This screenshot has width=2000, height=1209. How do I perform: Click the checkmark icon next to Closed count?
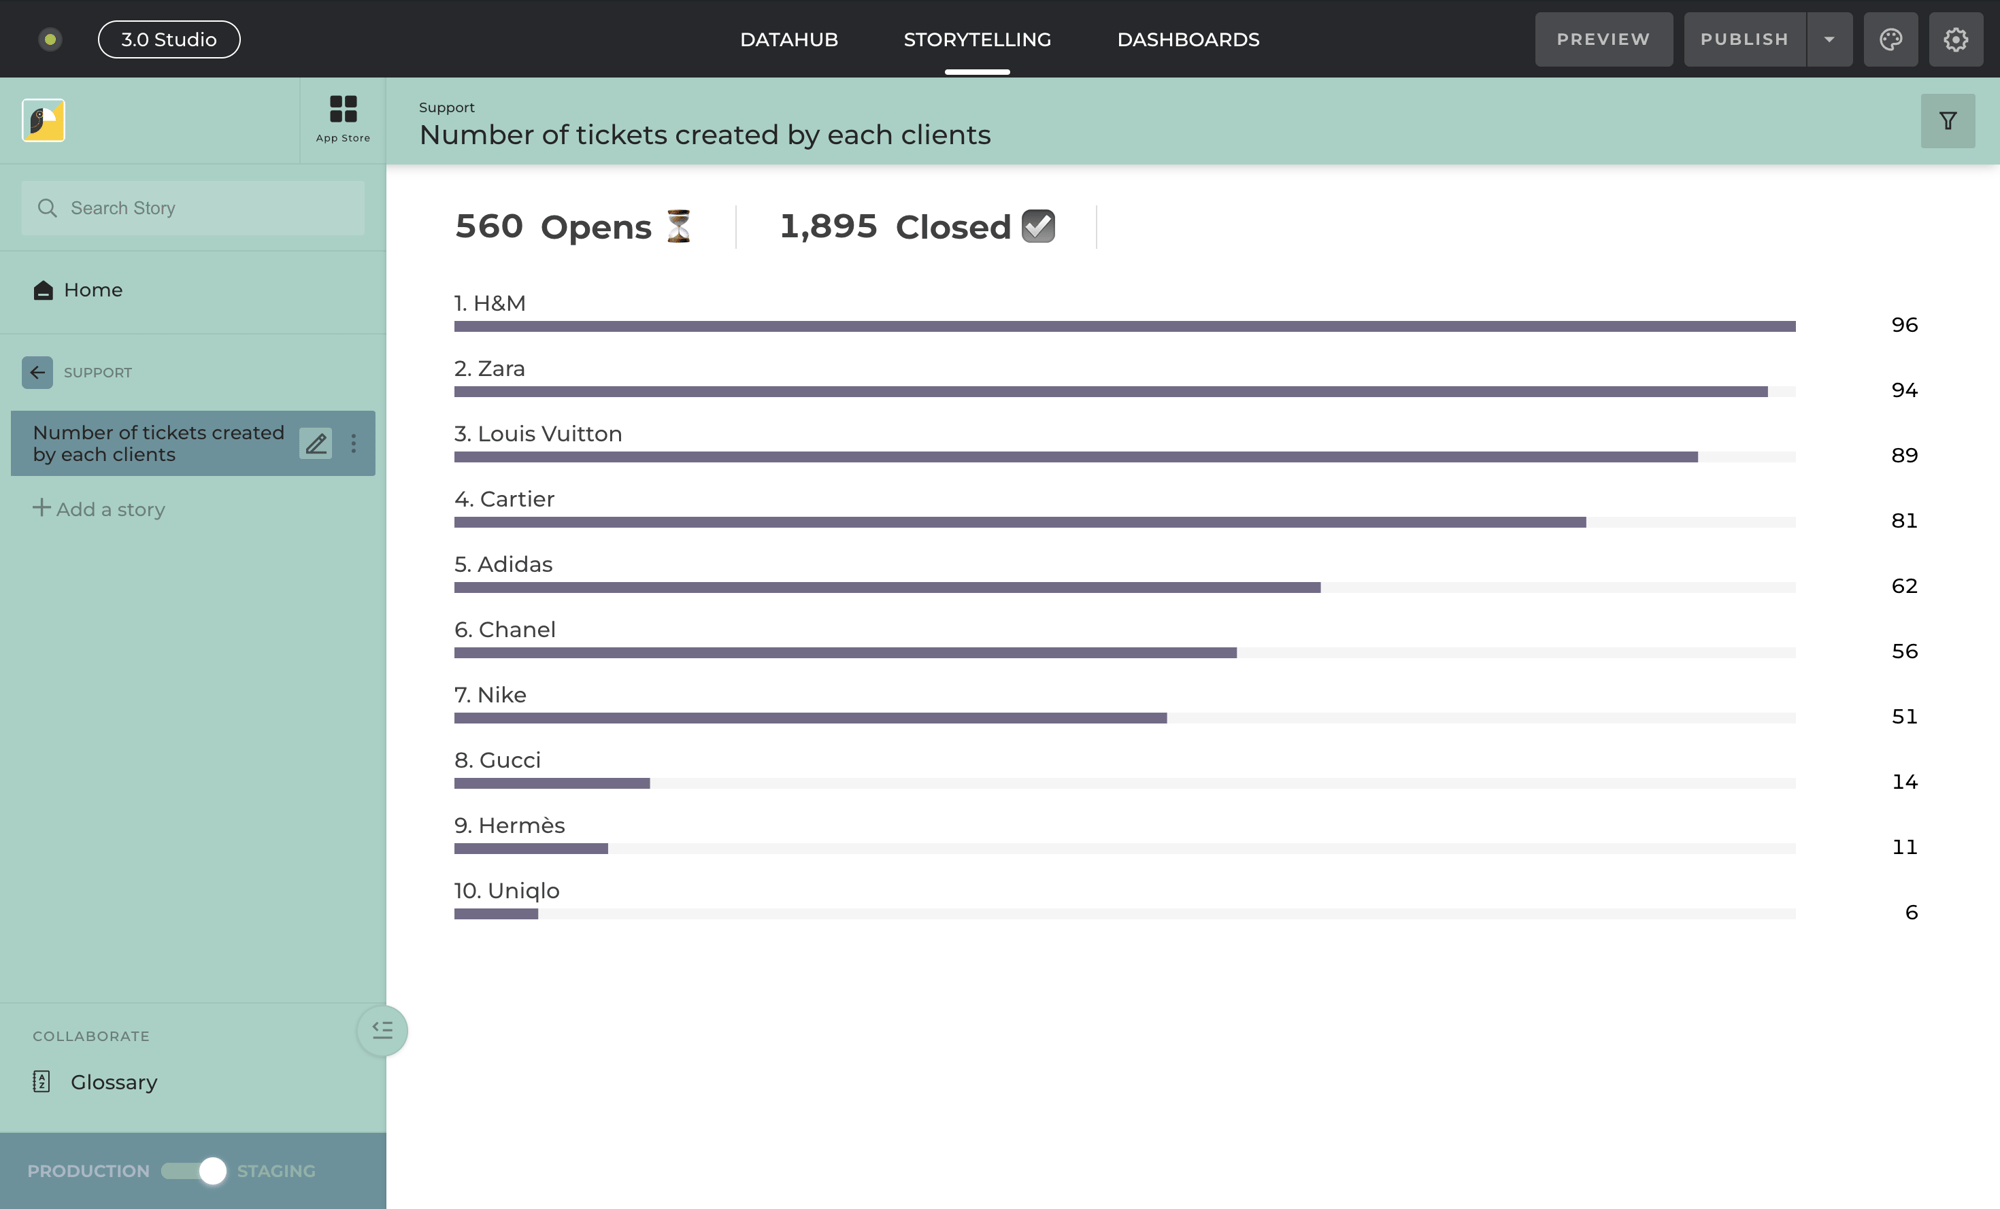click(x=1037, y=226)
